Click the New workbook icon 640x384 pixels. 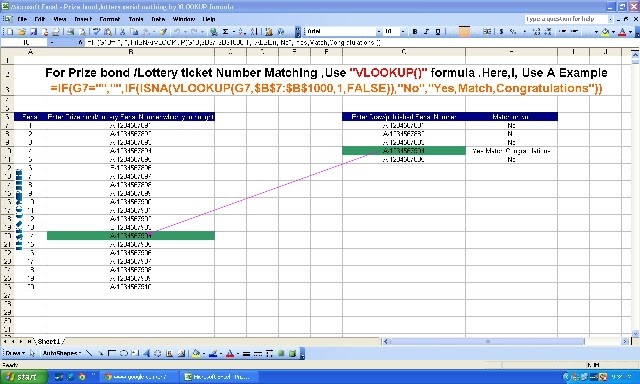[10, 31]
